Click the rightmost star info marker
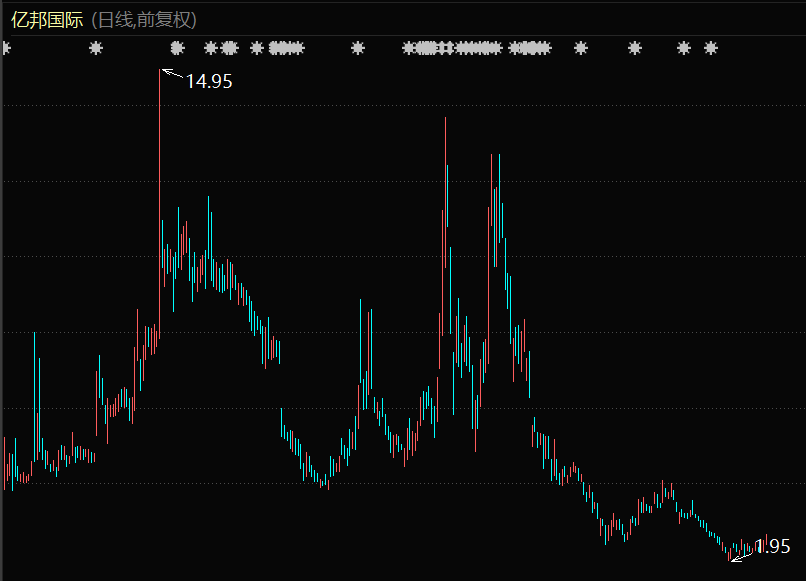 [x=711, y=48]
